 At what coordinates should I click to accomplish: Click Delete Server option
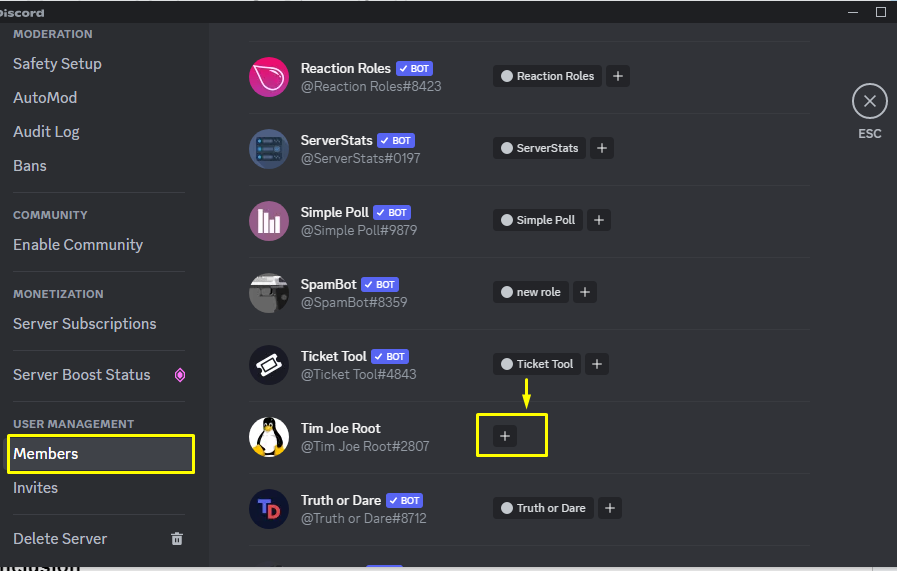[x=60, y=539]
